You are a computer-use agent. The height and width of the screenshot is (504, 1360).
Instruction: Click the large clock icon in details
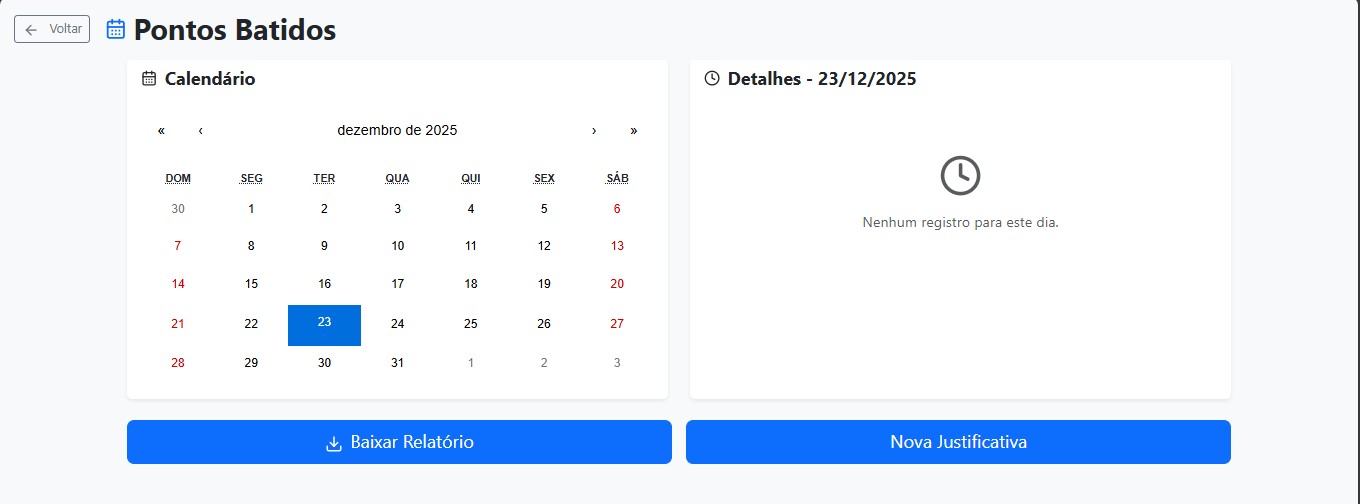pos(960,176)
